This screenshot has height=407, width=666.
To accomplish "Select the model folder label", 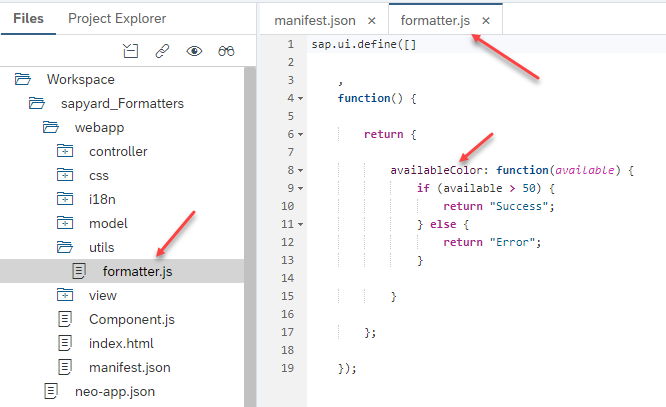I will click(x=108, y=223).
